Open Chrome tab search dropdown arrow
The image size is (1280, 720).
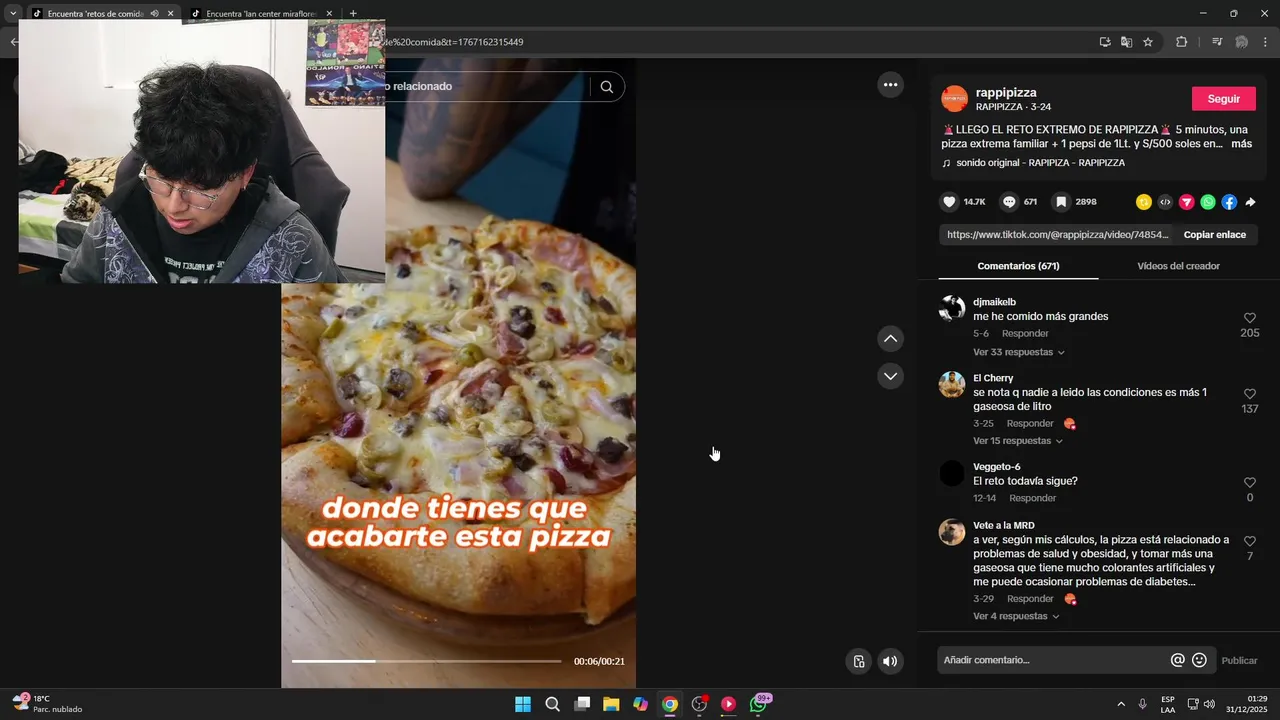[x=13, y=13]
